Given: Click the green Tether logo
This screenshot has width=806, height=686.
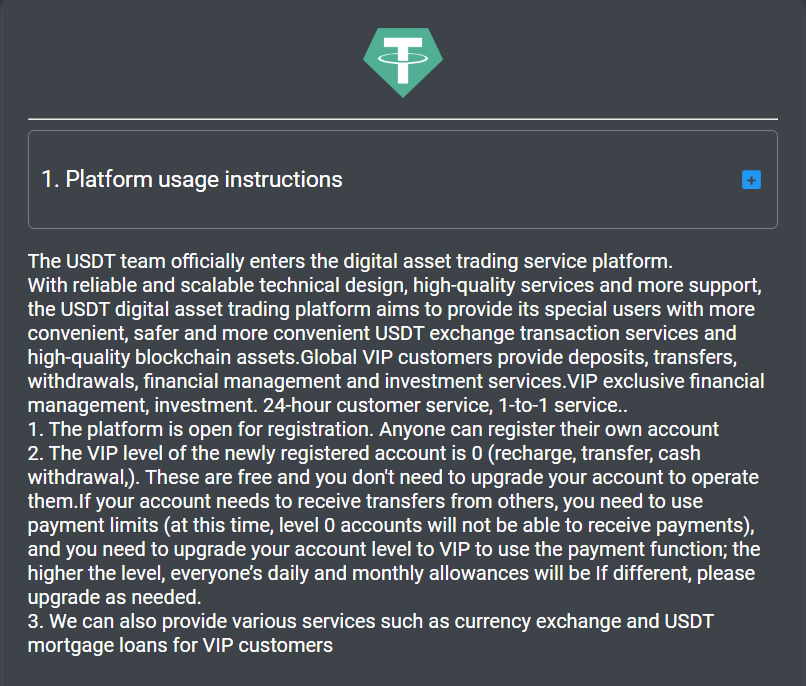Looking at the screenshot, I should [x=403, y=62].
